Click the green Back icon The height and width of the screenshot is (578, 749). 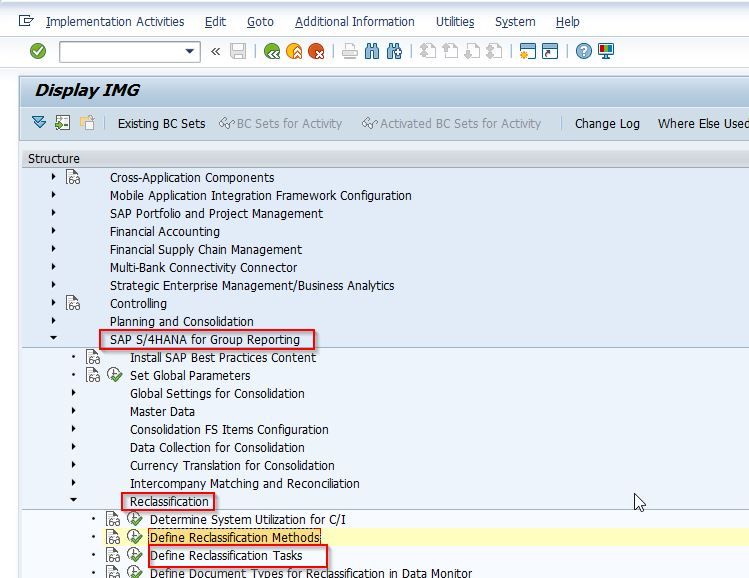click(x=272, y=51)
